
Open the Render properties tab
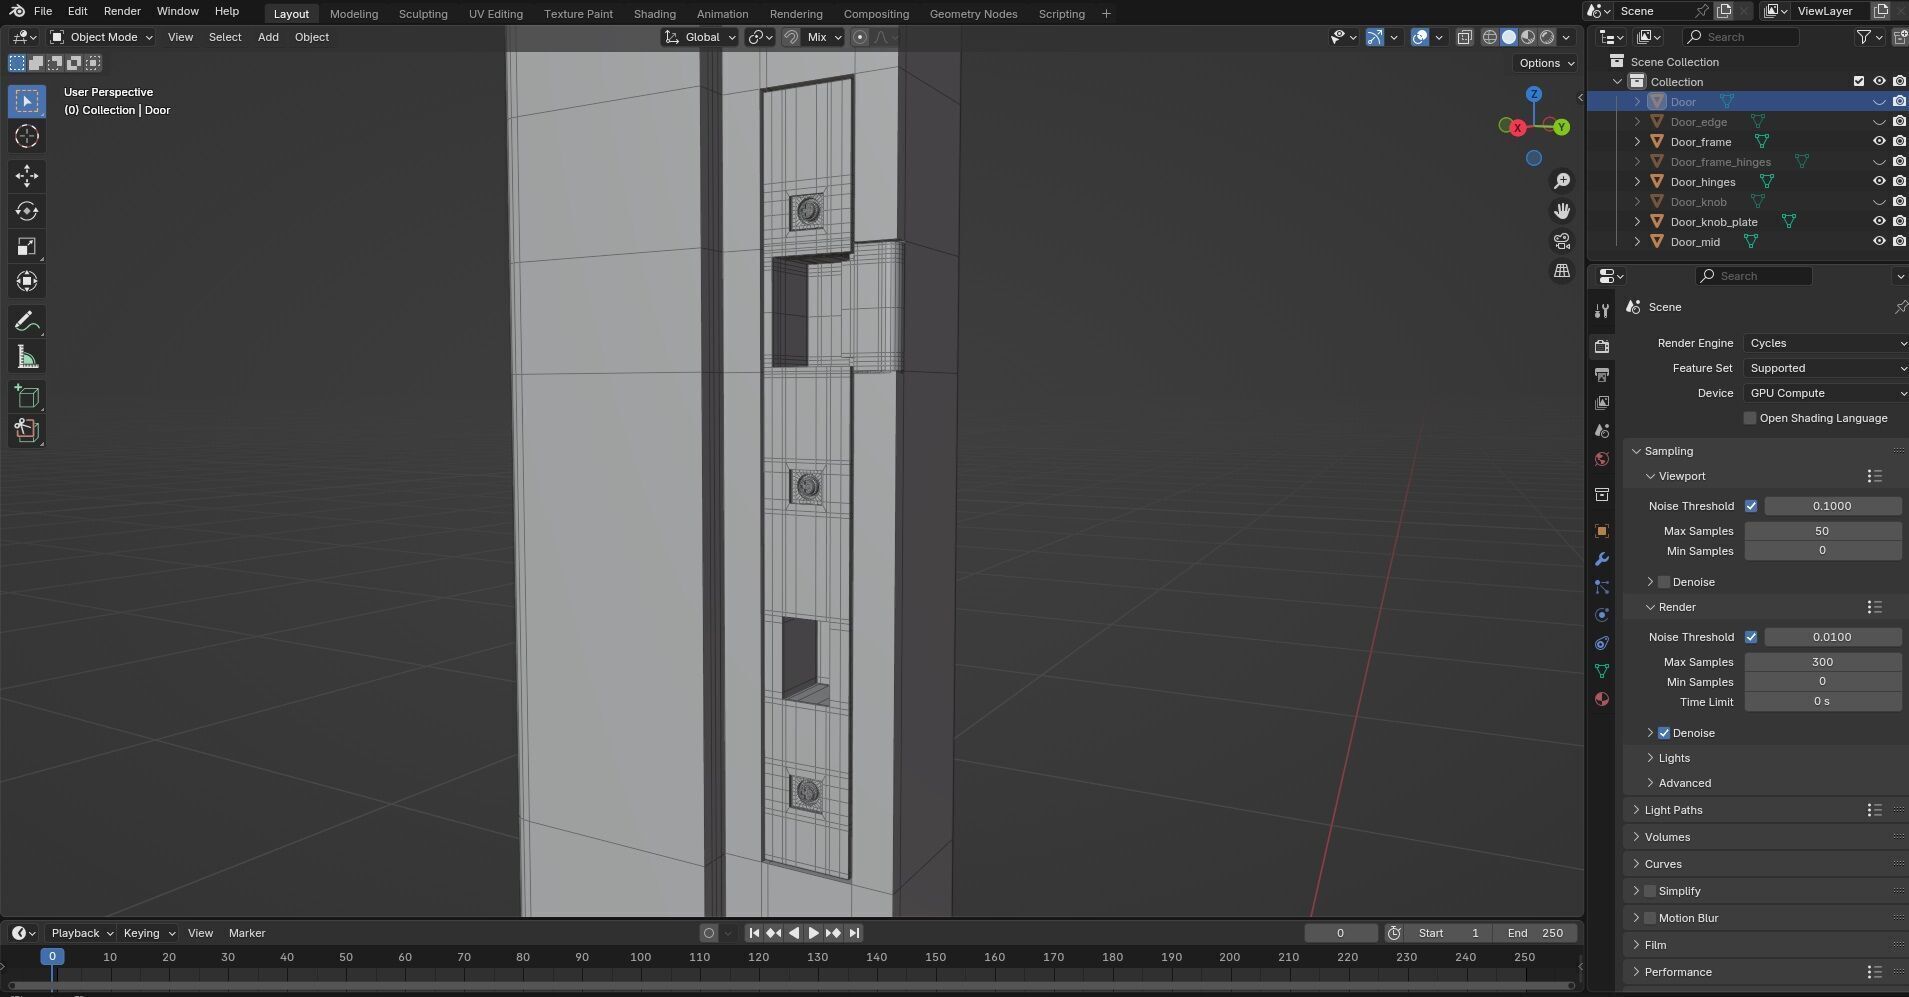(x=1602, y=346)
